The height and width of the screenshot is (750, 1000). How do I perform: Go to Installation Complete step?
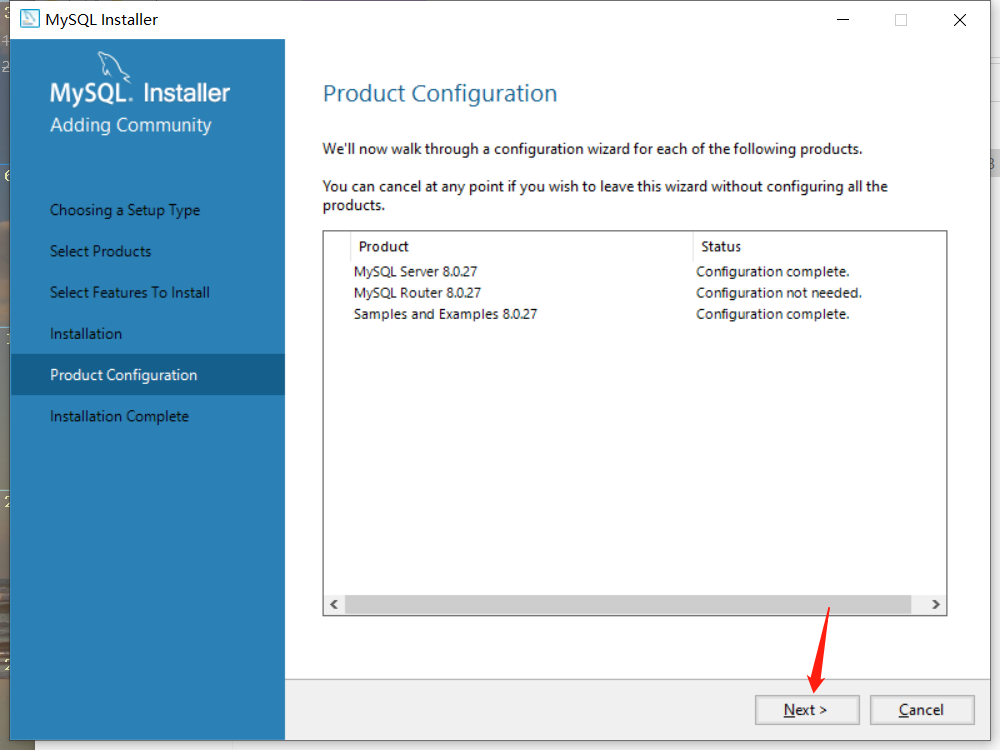coord(119,416)
